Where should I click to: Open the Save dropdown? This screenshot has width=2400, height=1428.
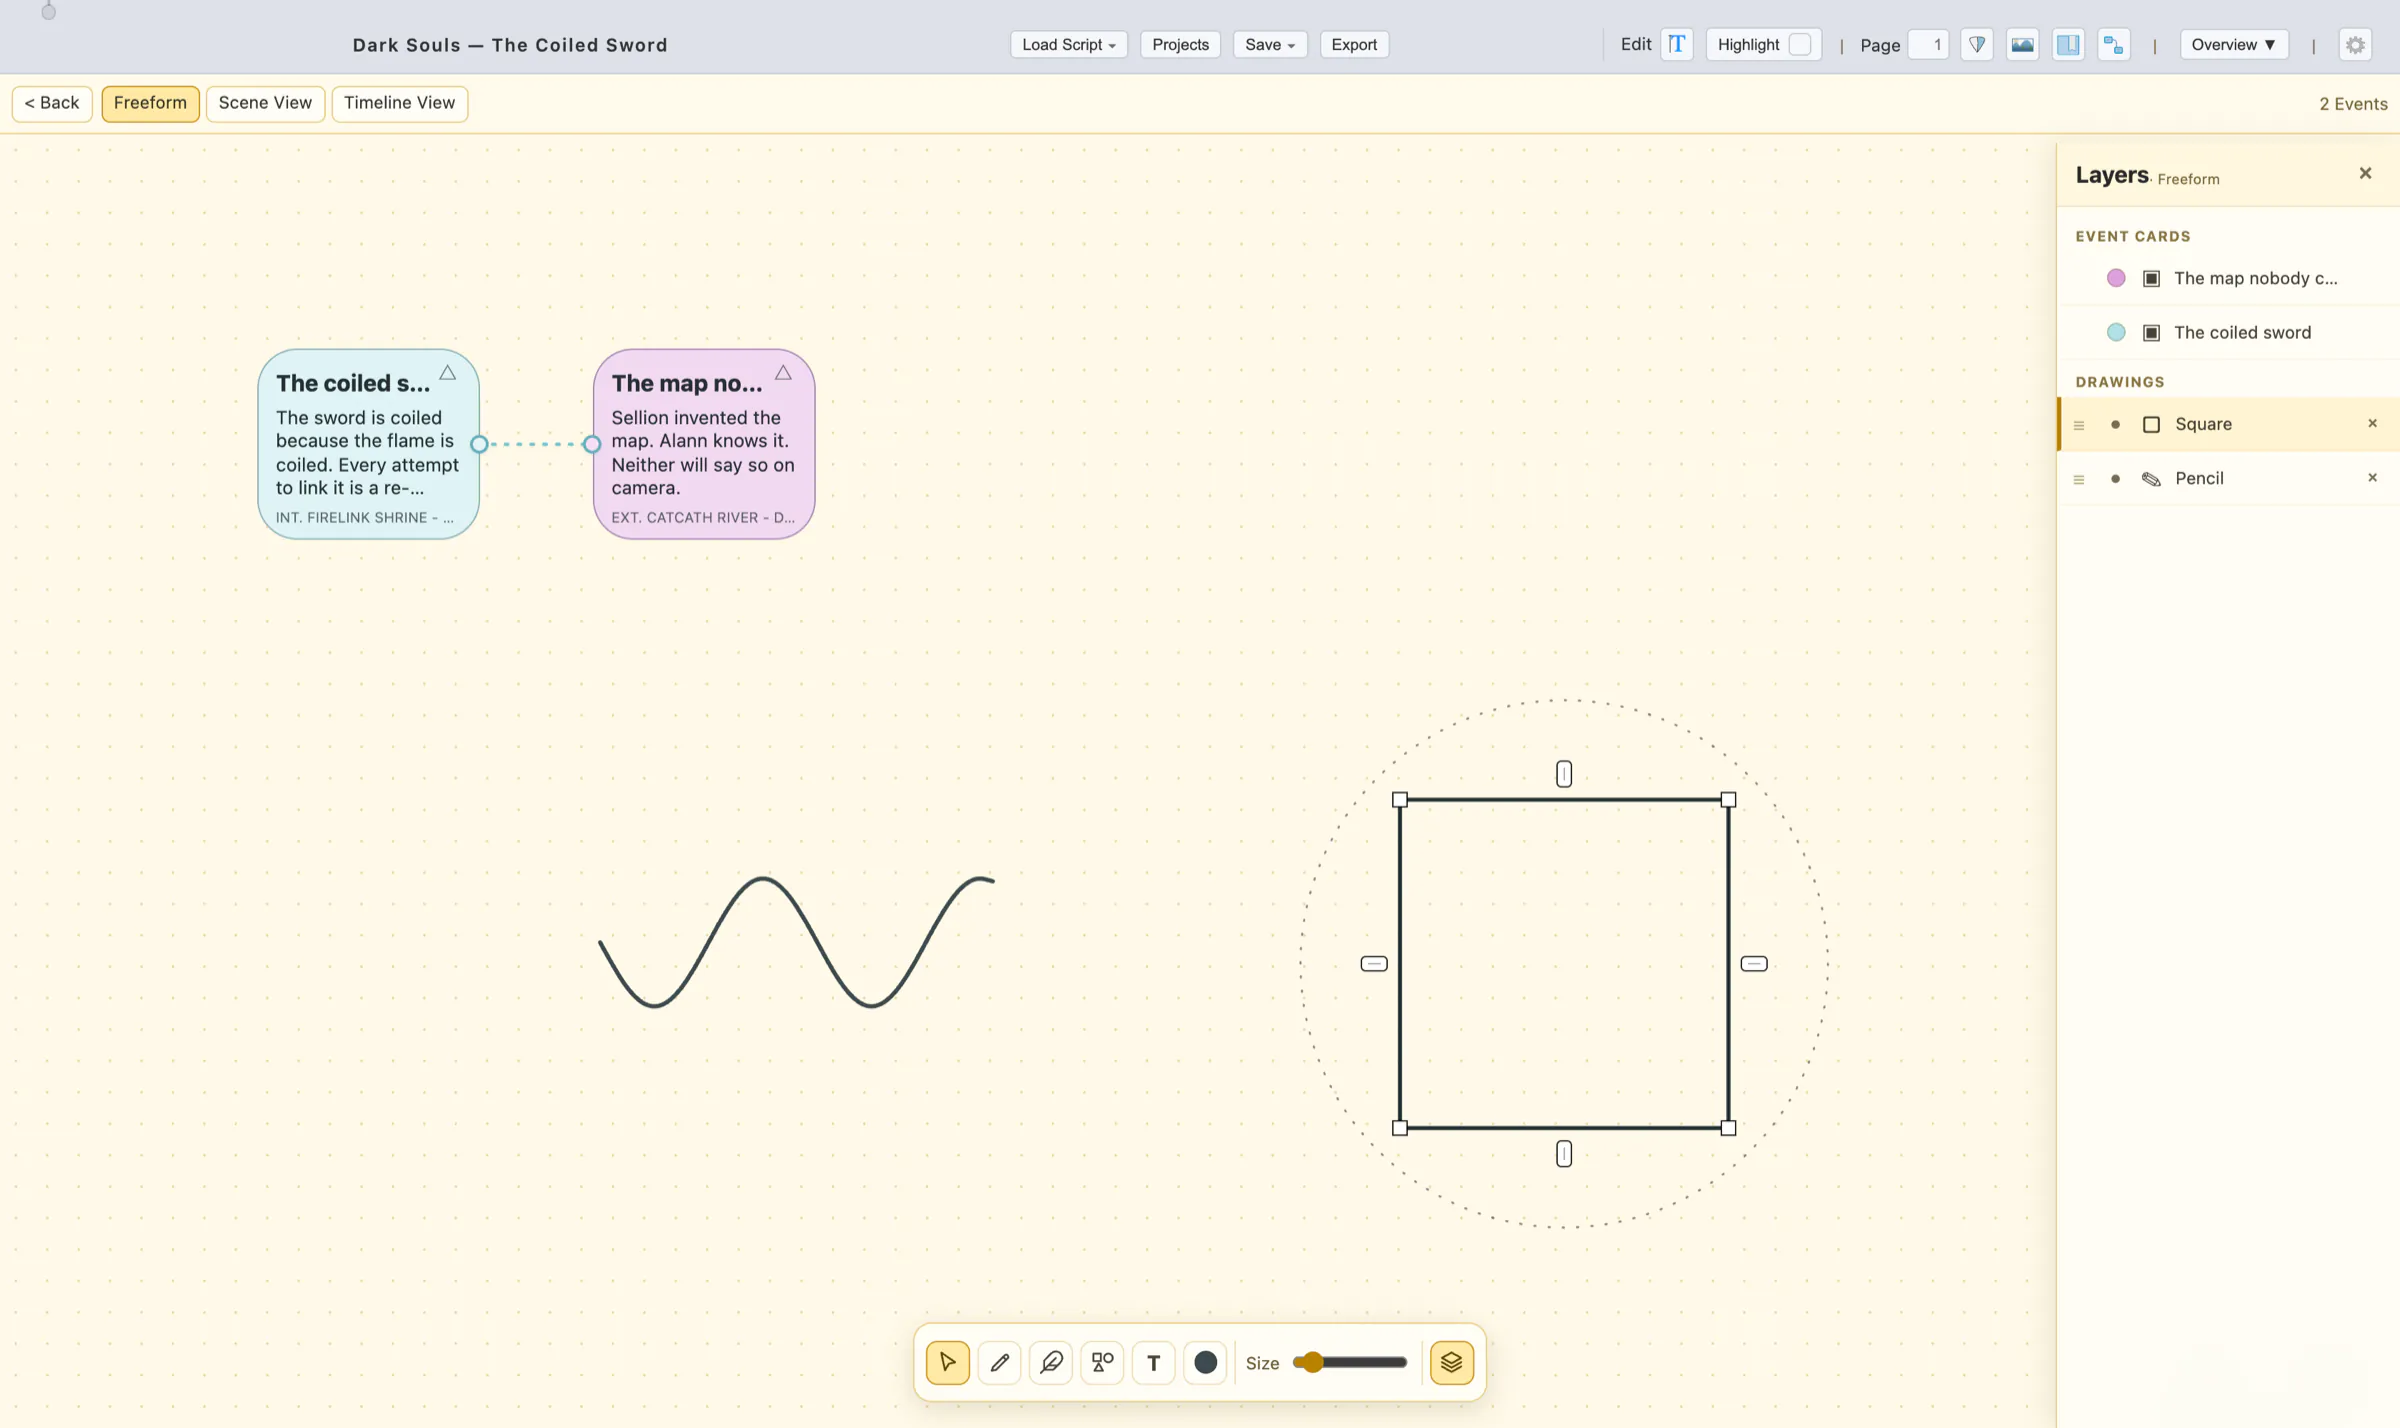[x=1269, y=44]
